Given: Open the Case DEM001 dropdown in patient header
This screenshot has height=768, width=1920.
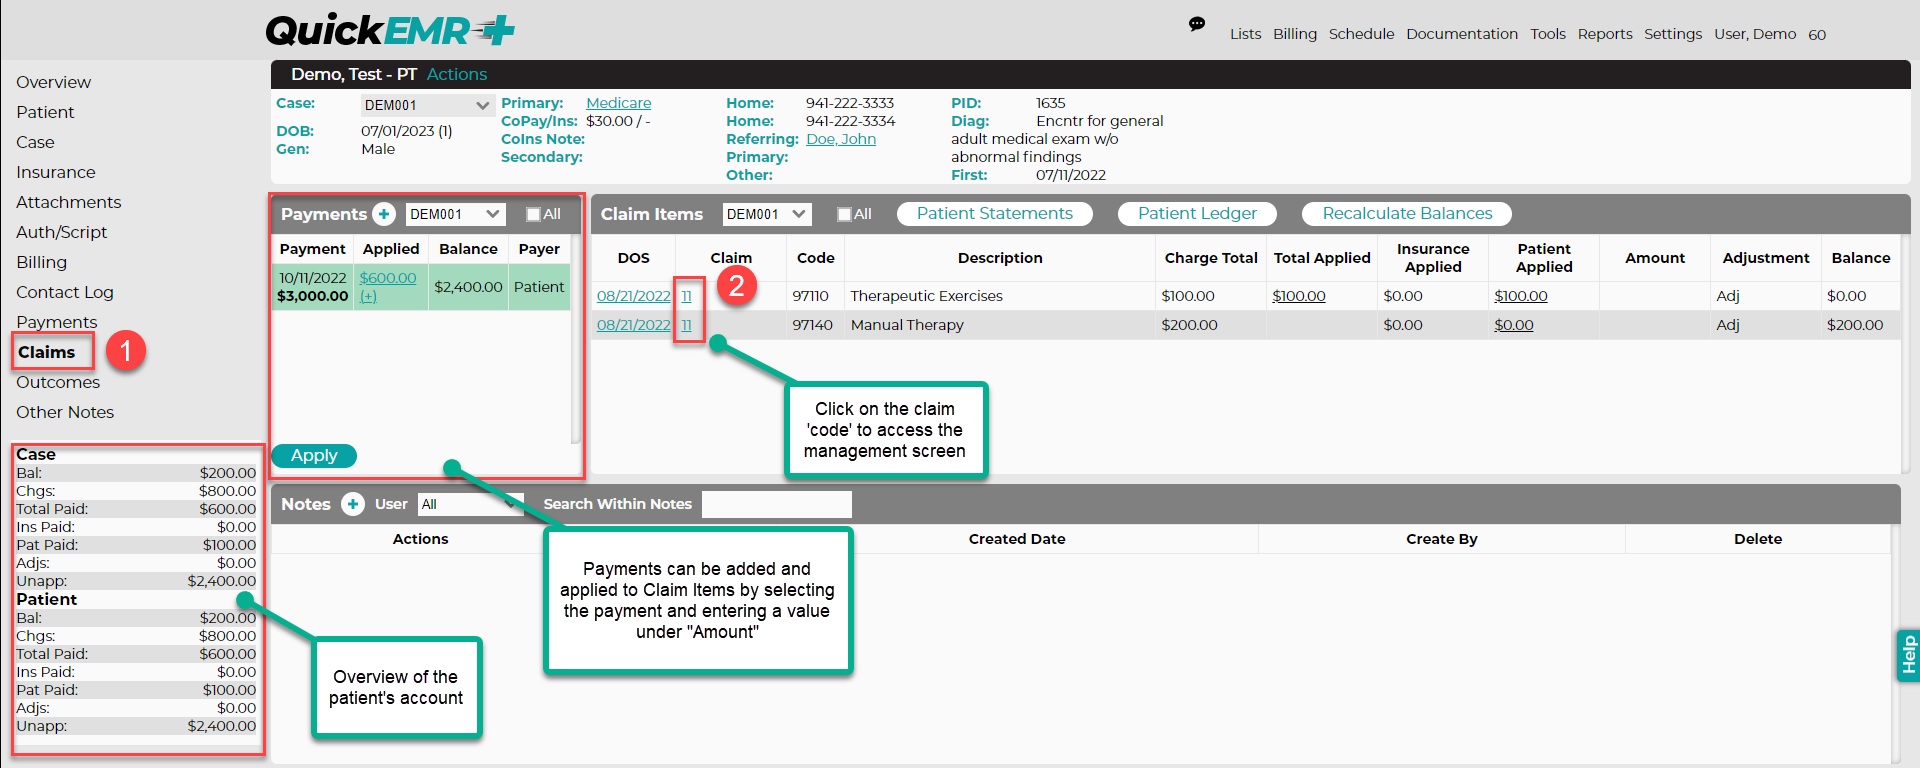Looking at the screenshot, I should tap(427, 105).
